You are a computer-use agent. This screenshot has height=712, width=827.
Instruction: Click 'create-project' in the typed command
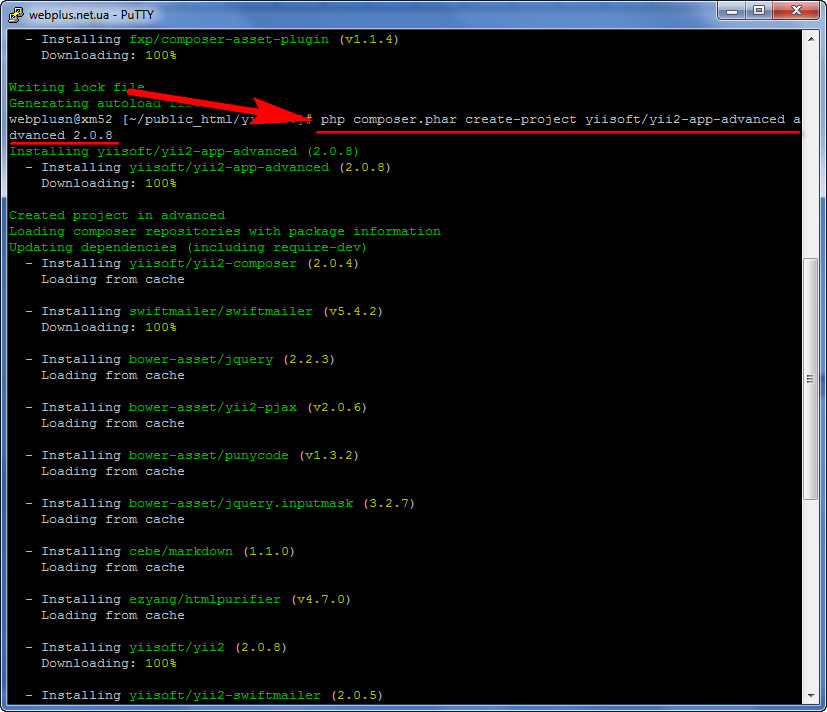pyautogui.click(x=521, y=119)
